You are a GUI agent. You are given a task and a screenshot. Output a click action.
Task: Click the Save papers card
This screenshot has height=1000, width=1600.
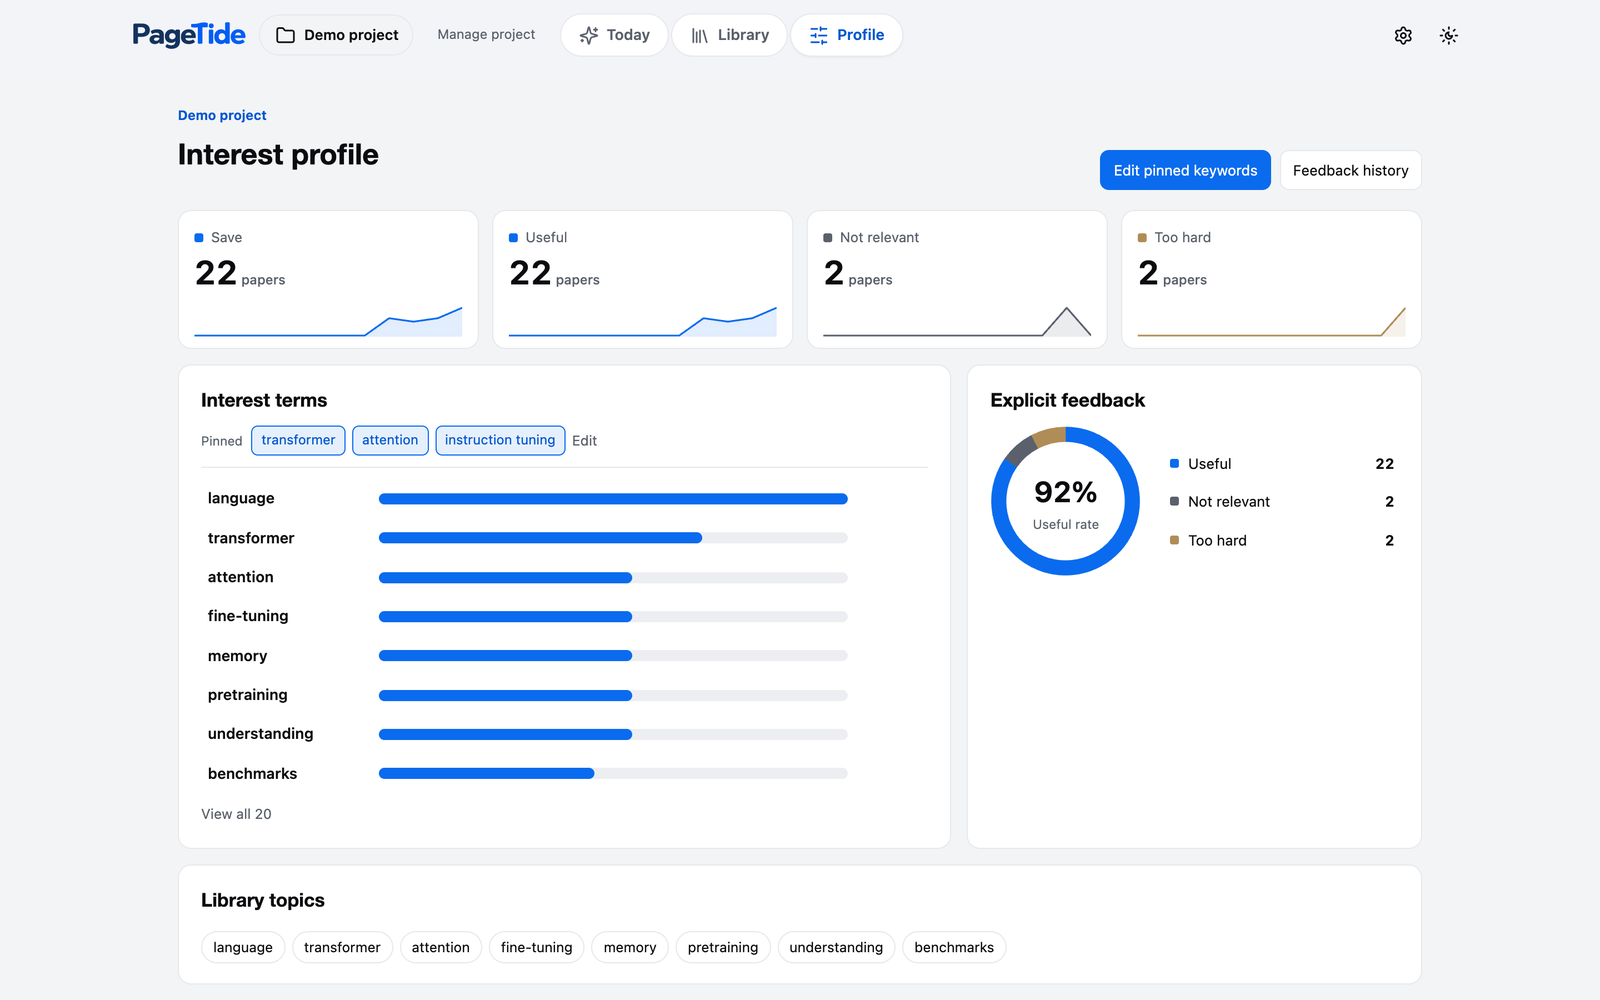328,279
